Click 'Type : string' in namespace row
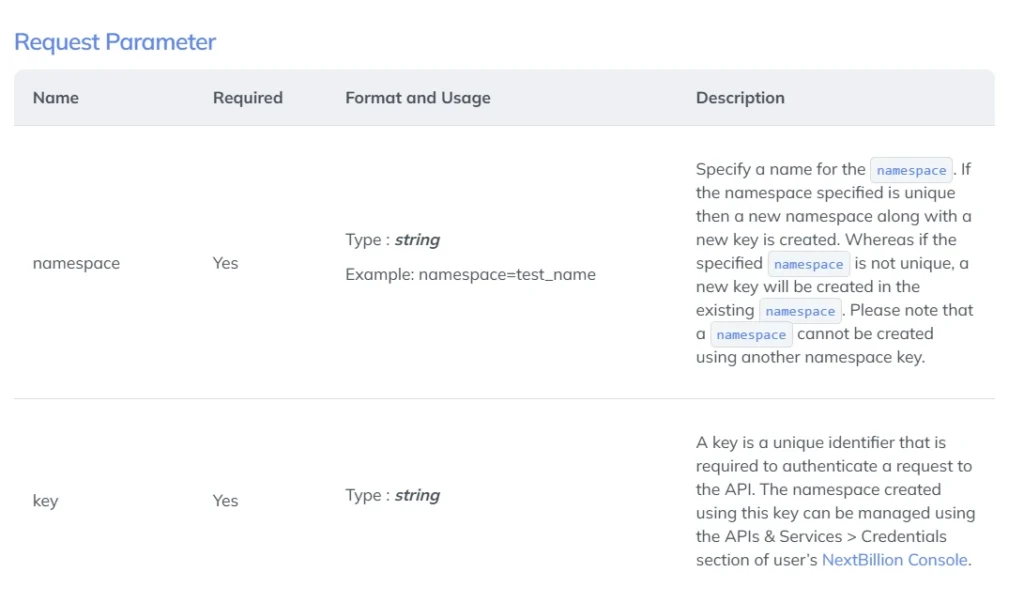Screen dimensions: 1024x603 point(392,240)
